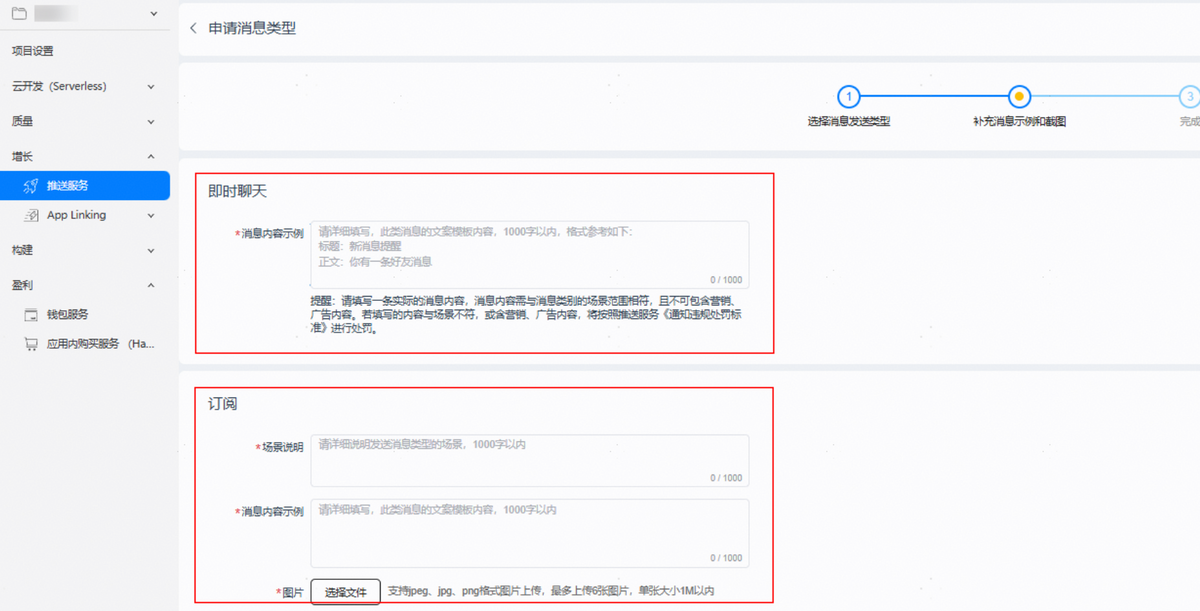Collapse the 盈利 menu group

151,286
